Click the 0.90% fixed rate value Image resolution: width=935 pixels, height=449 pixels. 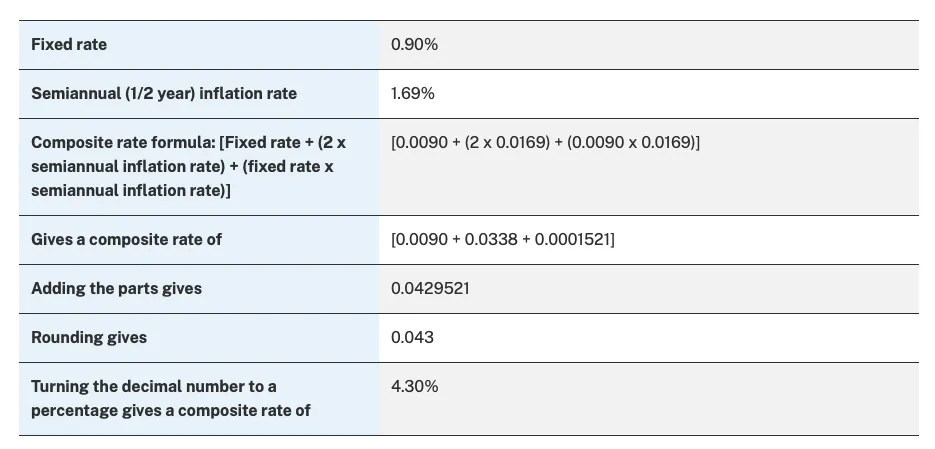414,45
